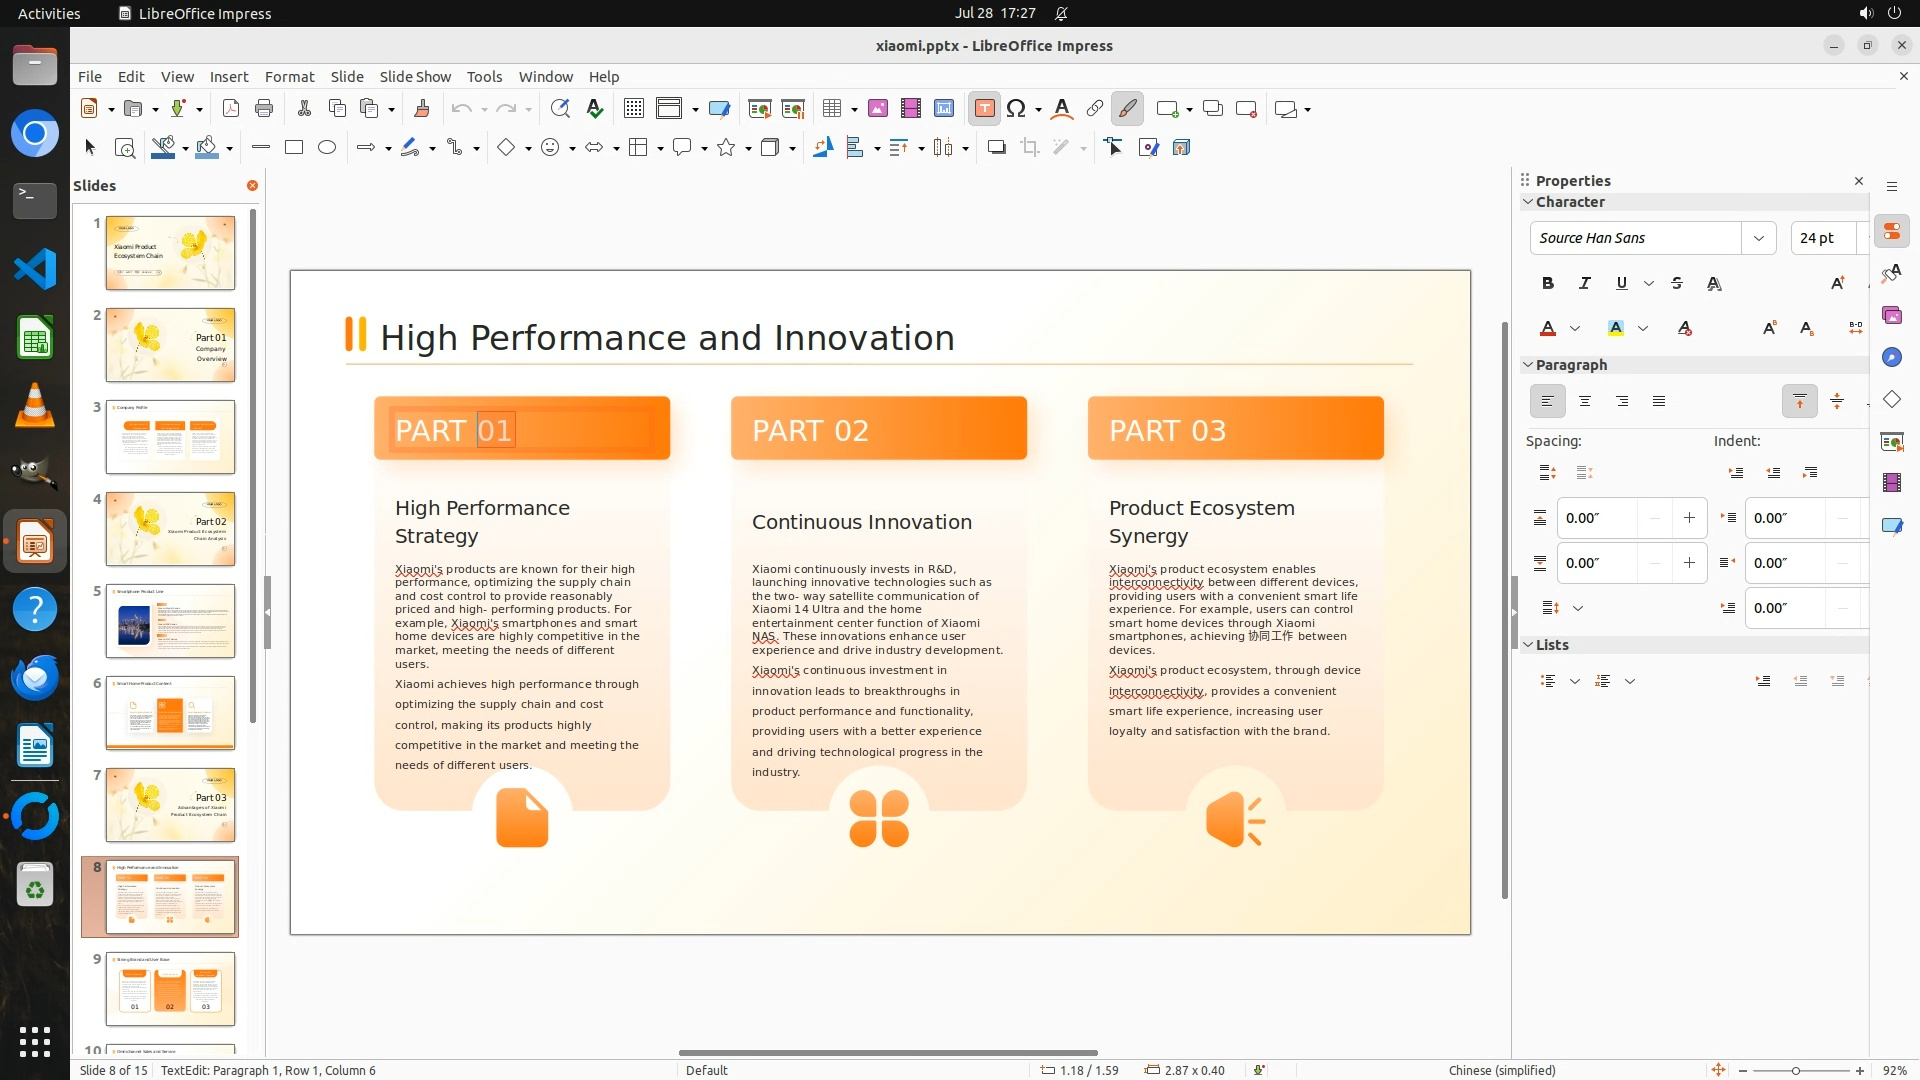Close the Slides panel
Screen dimensions: 1920x1080
252,186
